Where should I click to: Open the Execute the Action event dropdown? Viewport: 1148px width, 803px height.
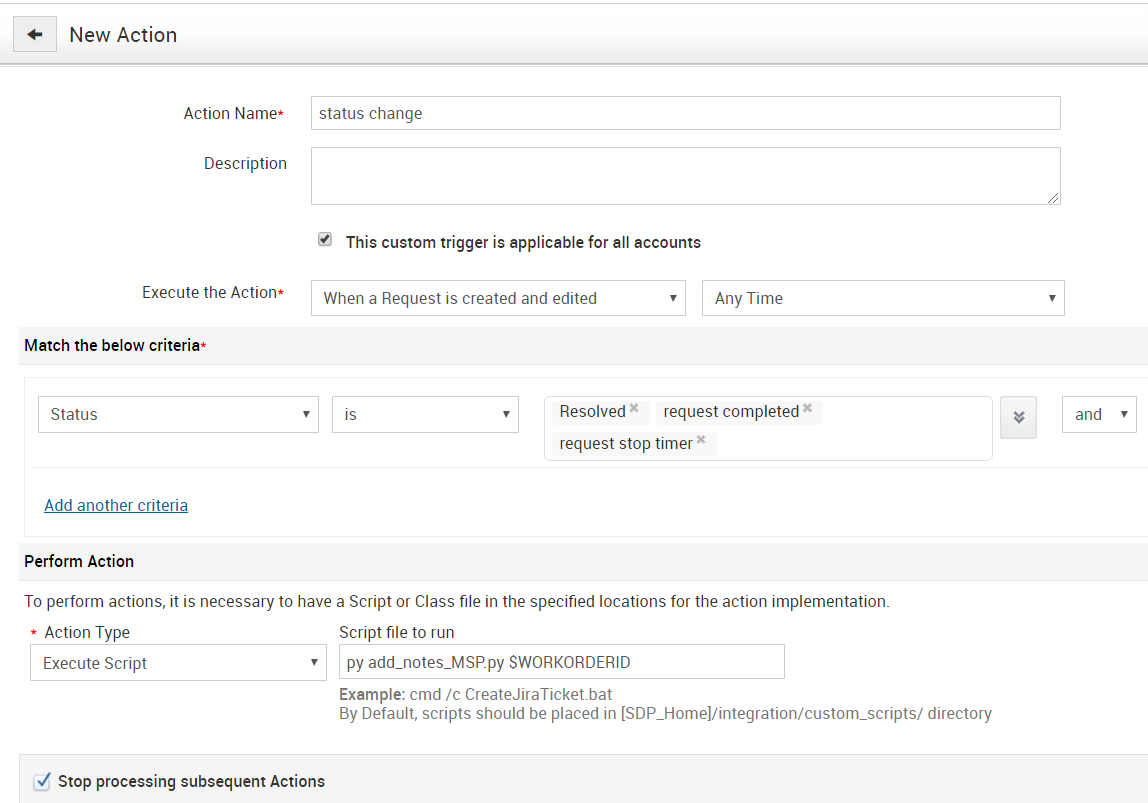498,298
